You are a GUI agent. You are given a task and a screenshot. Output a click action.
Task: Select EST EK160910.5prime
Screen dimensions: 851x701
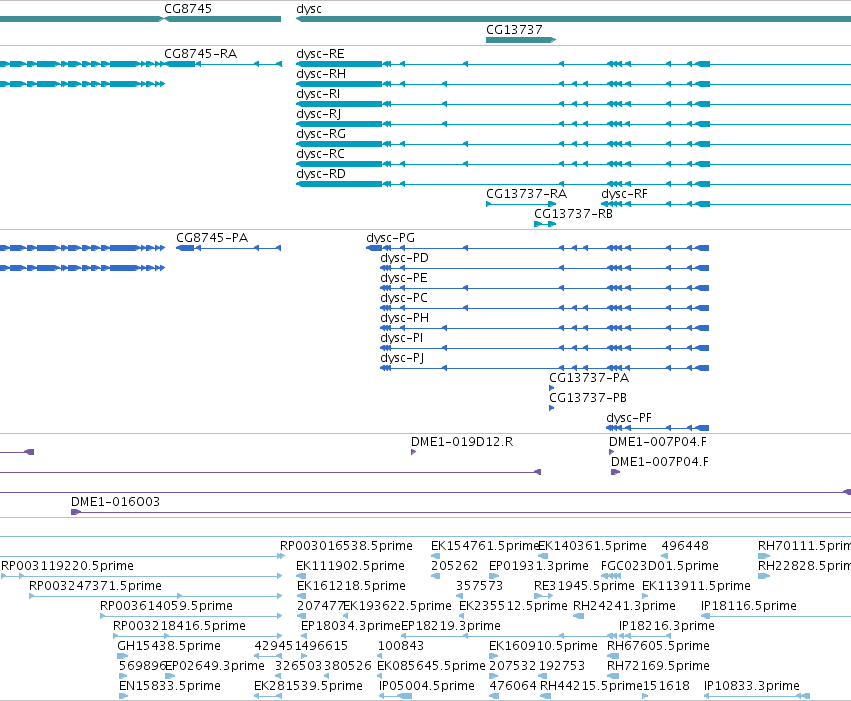tap(543, 646)
